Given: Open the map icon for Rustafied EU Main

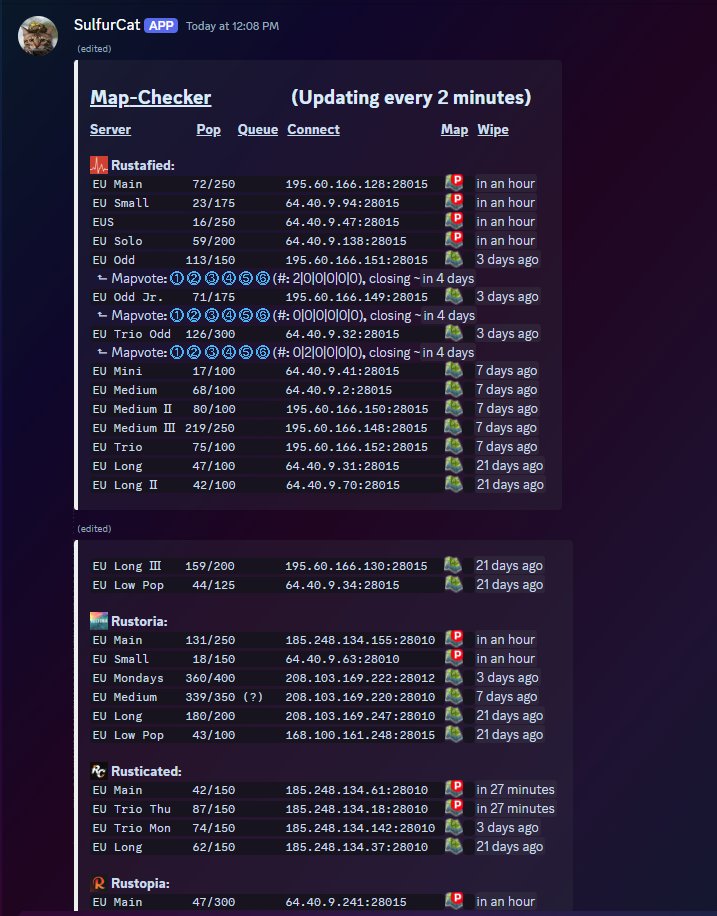Looking at the screenshot, I should pos(454,182).
